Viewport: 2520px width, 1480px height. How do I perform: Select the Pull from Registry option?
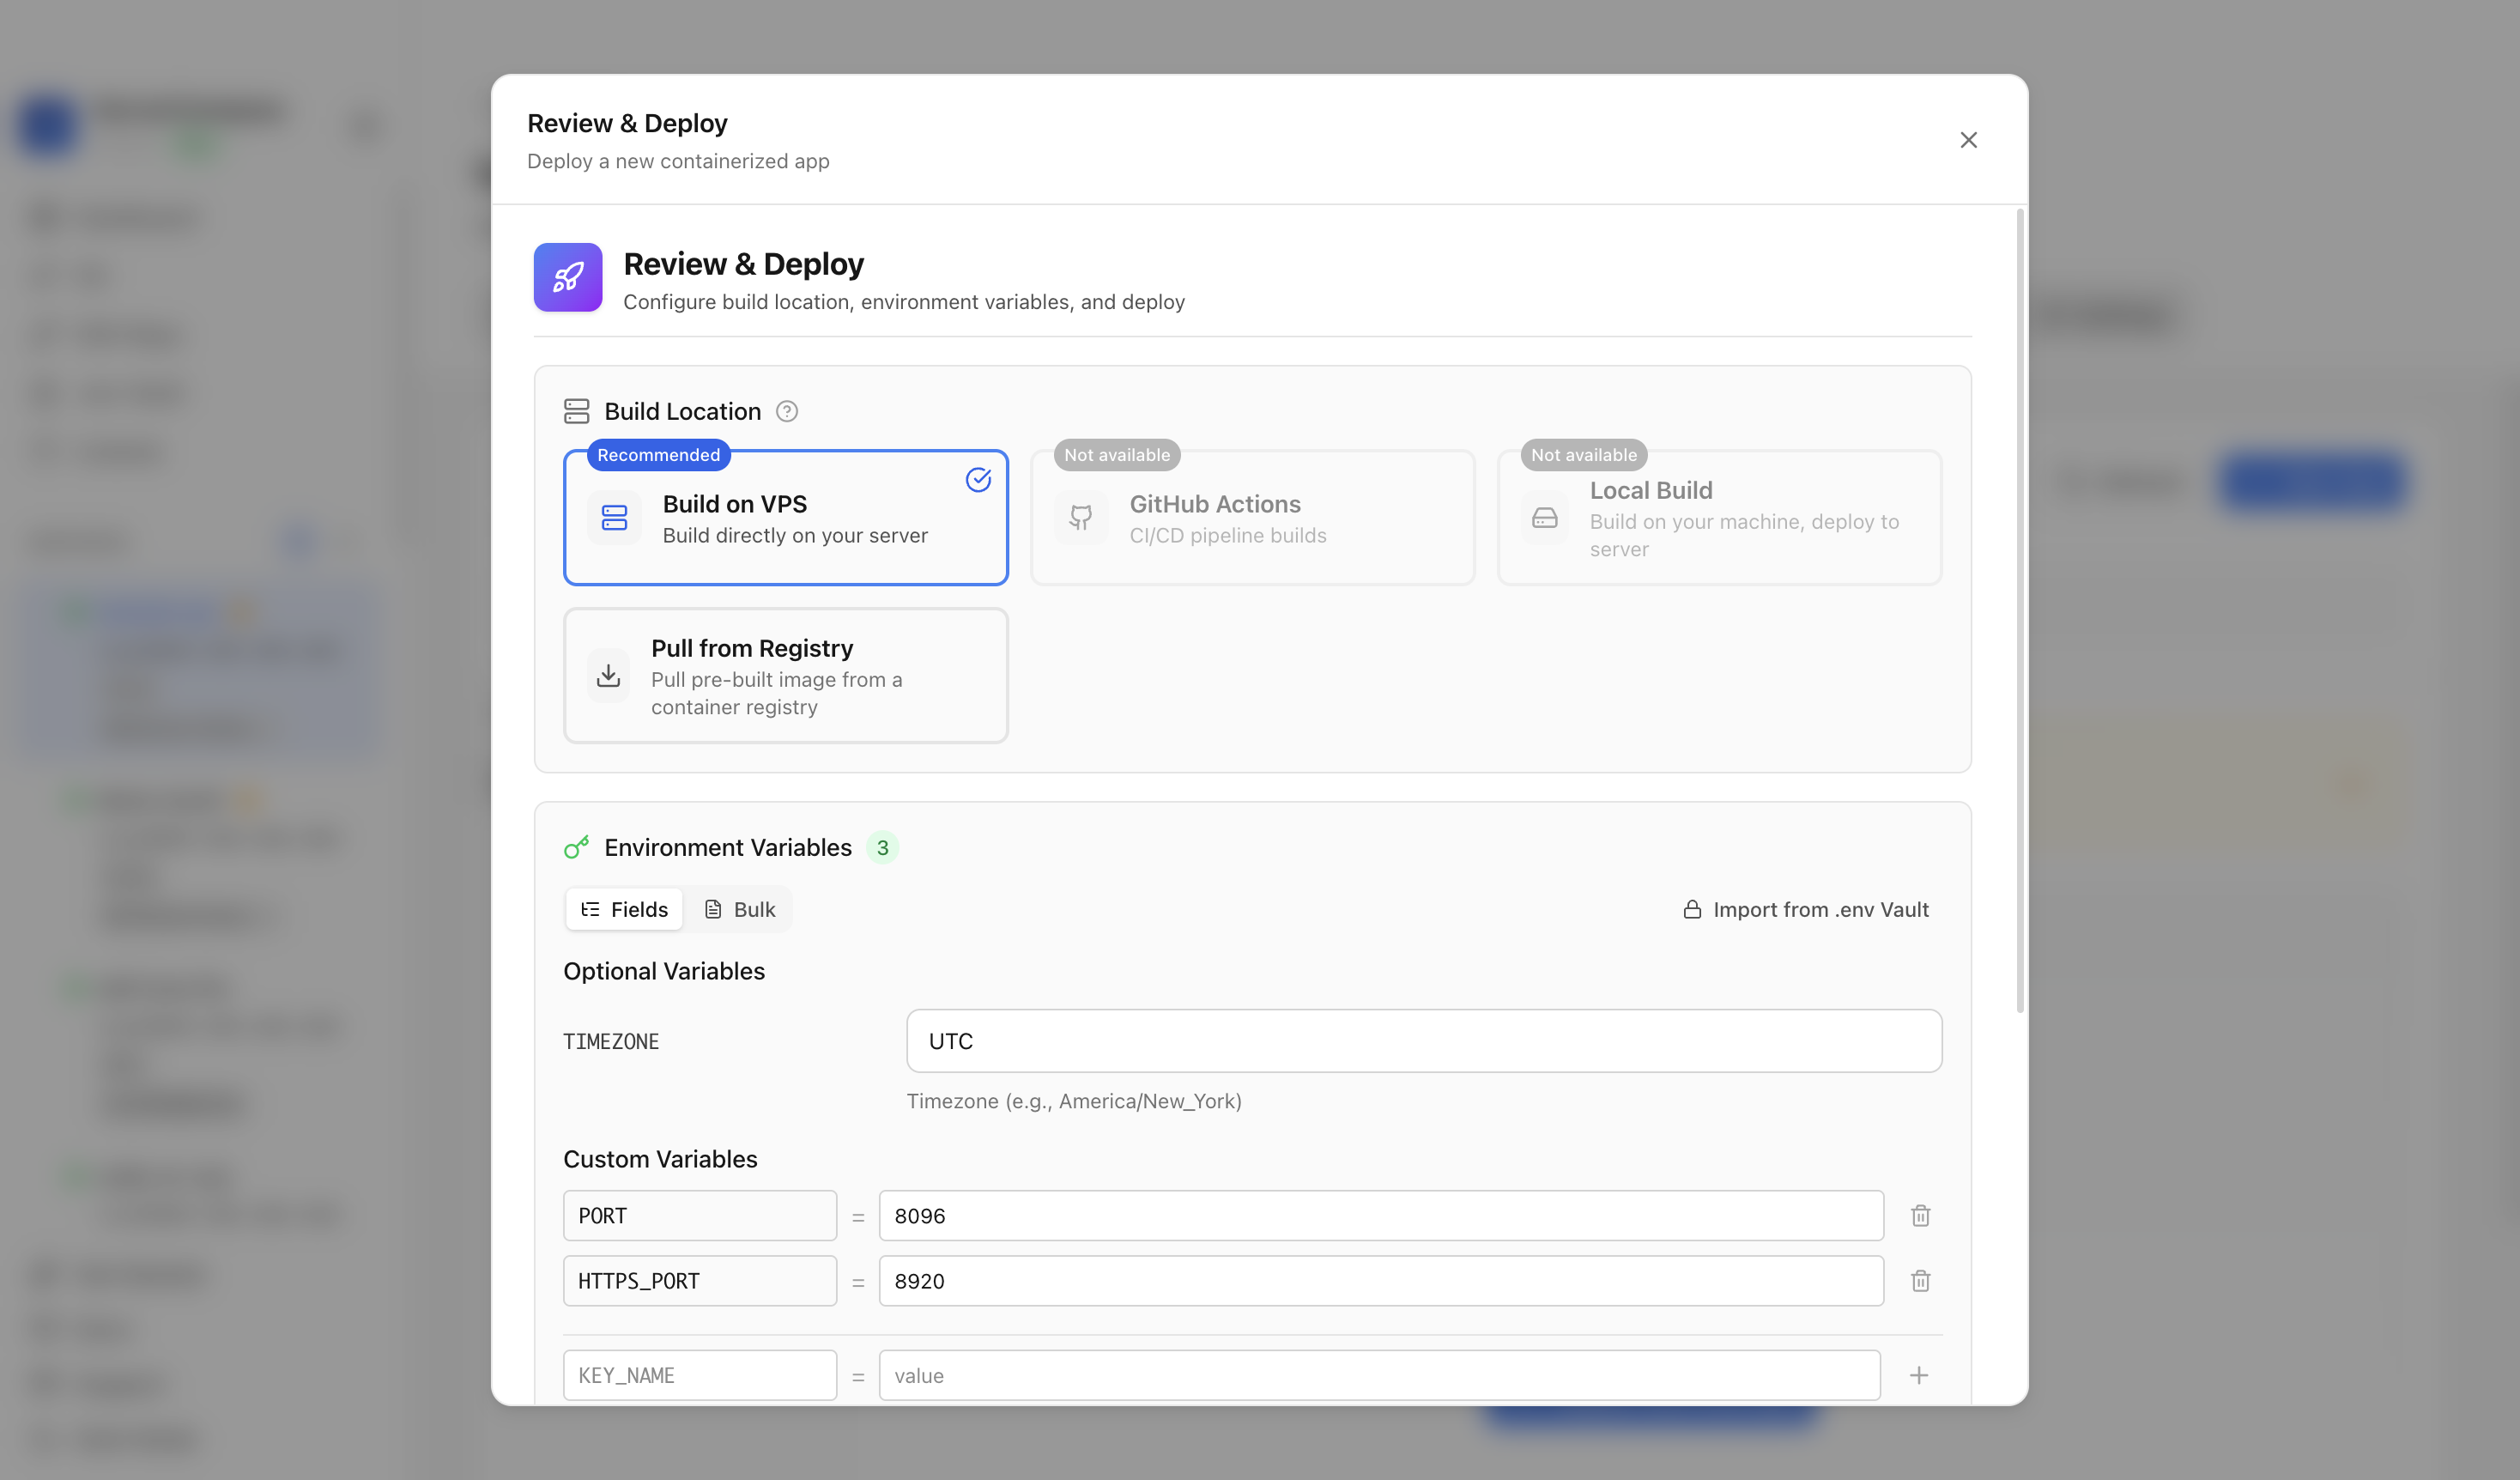tap(786, 676)
